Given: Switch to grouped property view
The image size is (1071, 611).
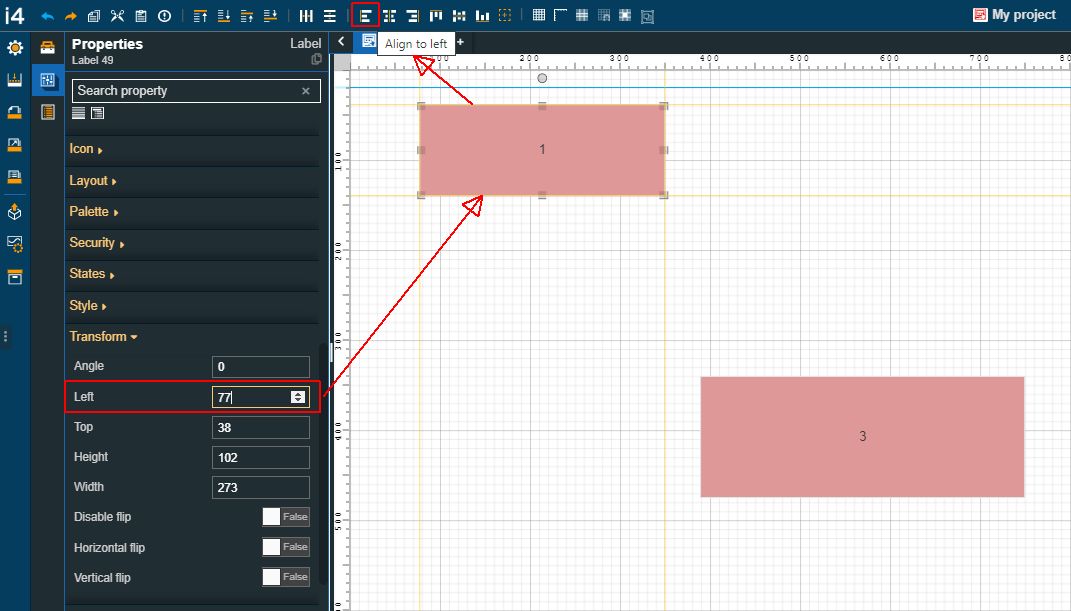Looking at the screenshot, I should click(x=98, y=113).
